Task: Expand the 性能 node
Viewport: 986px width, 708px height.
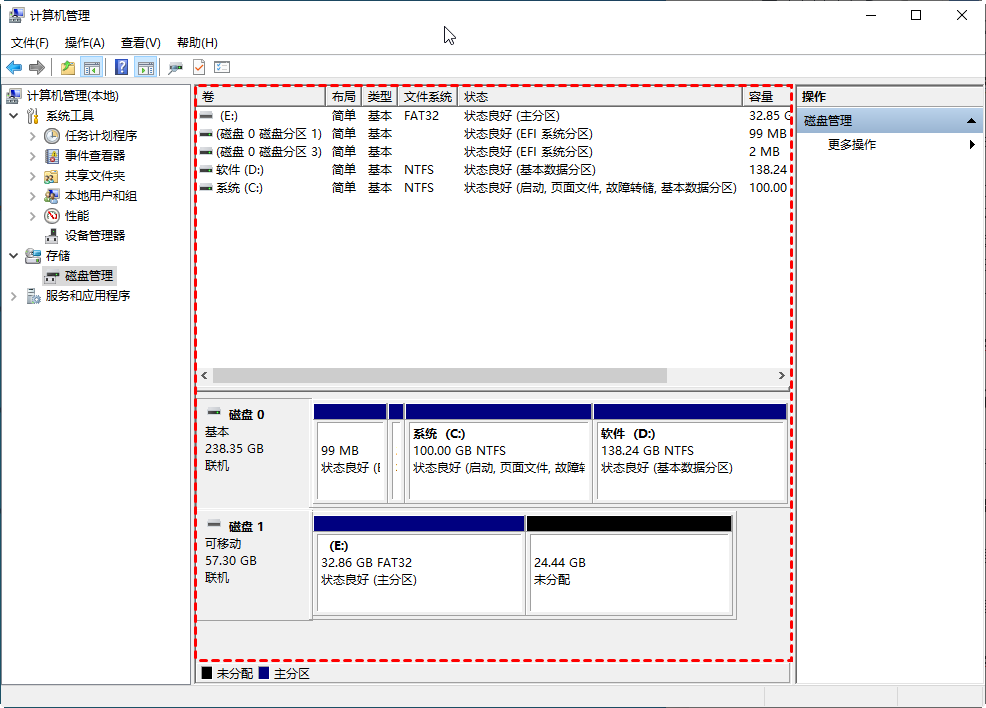Action: (33, 216)
